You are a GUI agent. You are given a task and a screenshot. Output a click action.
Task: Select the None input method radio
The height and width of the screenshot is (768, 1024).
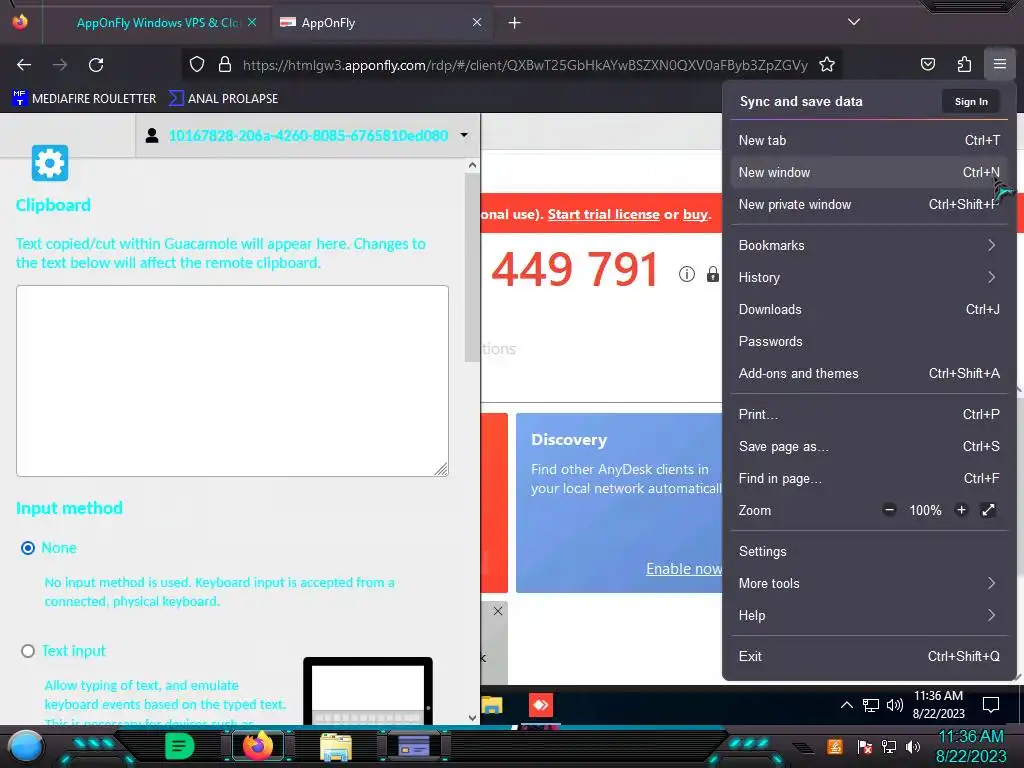(x=27, y=548)
